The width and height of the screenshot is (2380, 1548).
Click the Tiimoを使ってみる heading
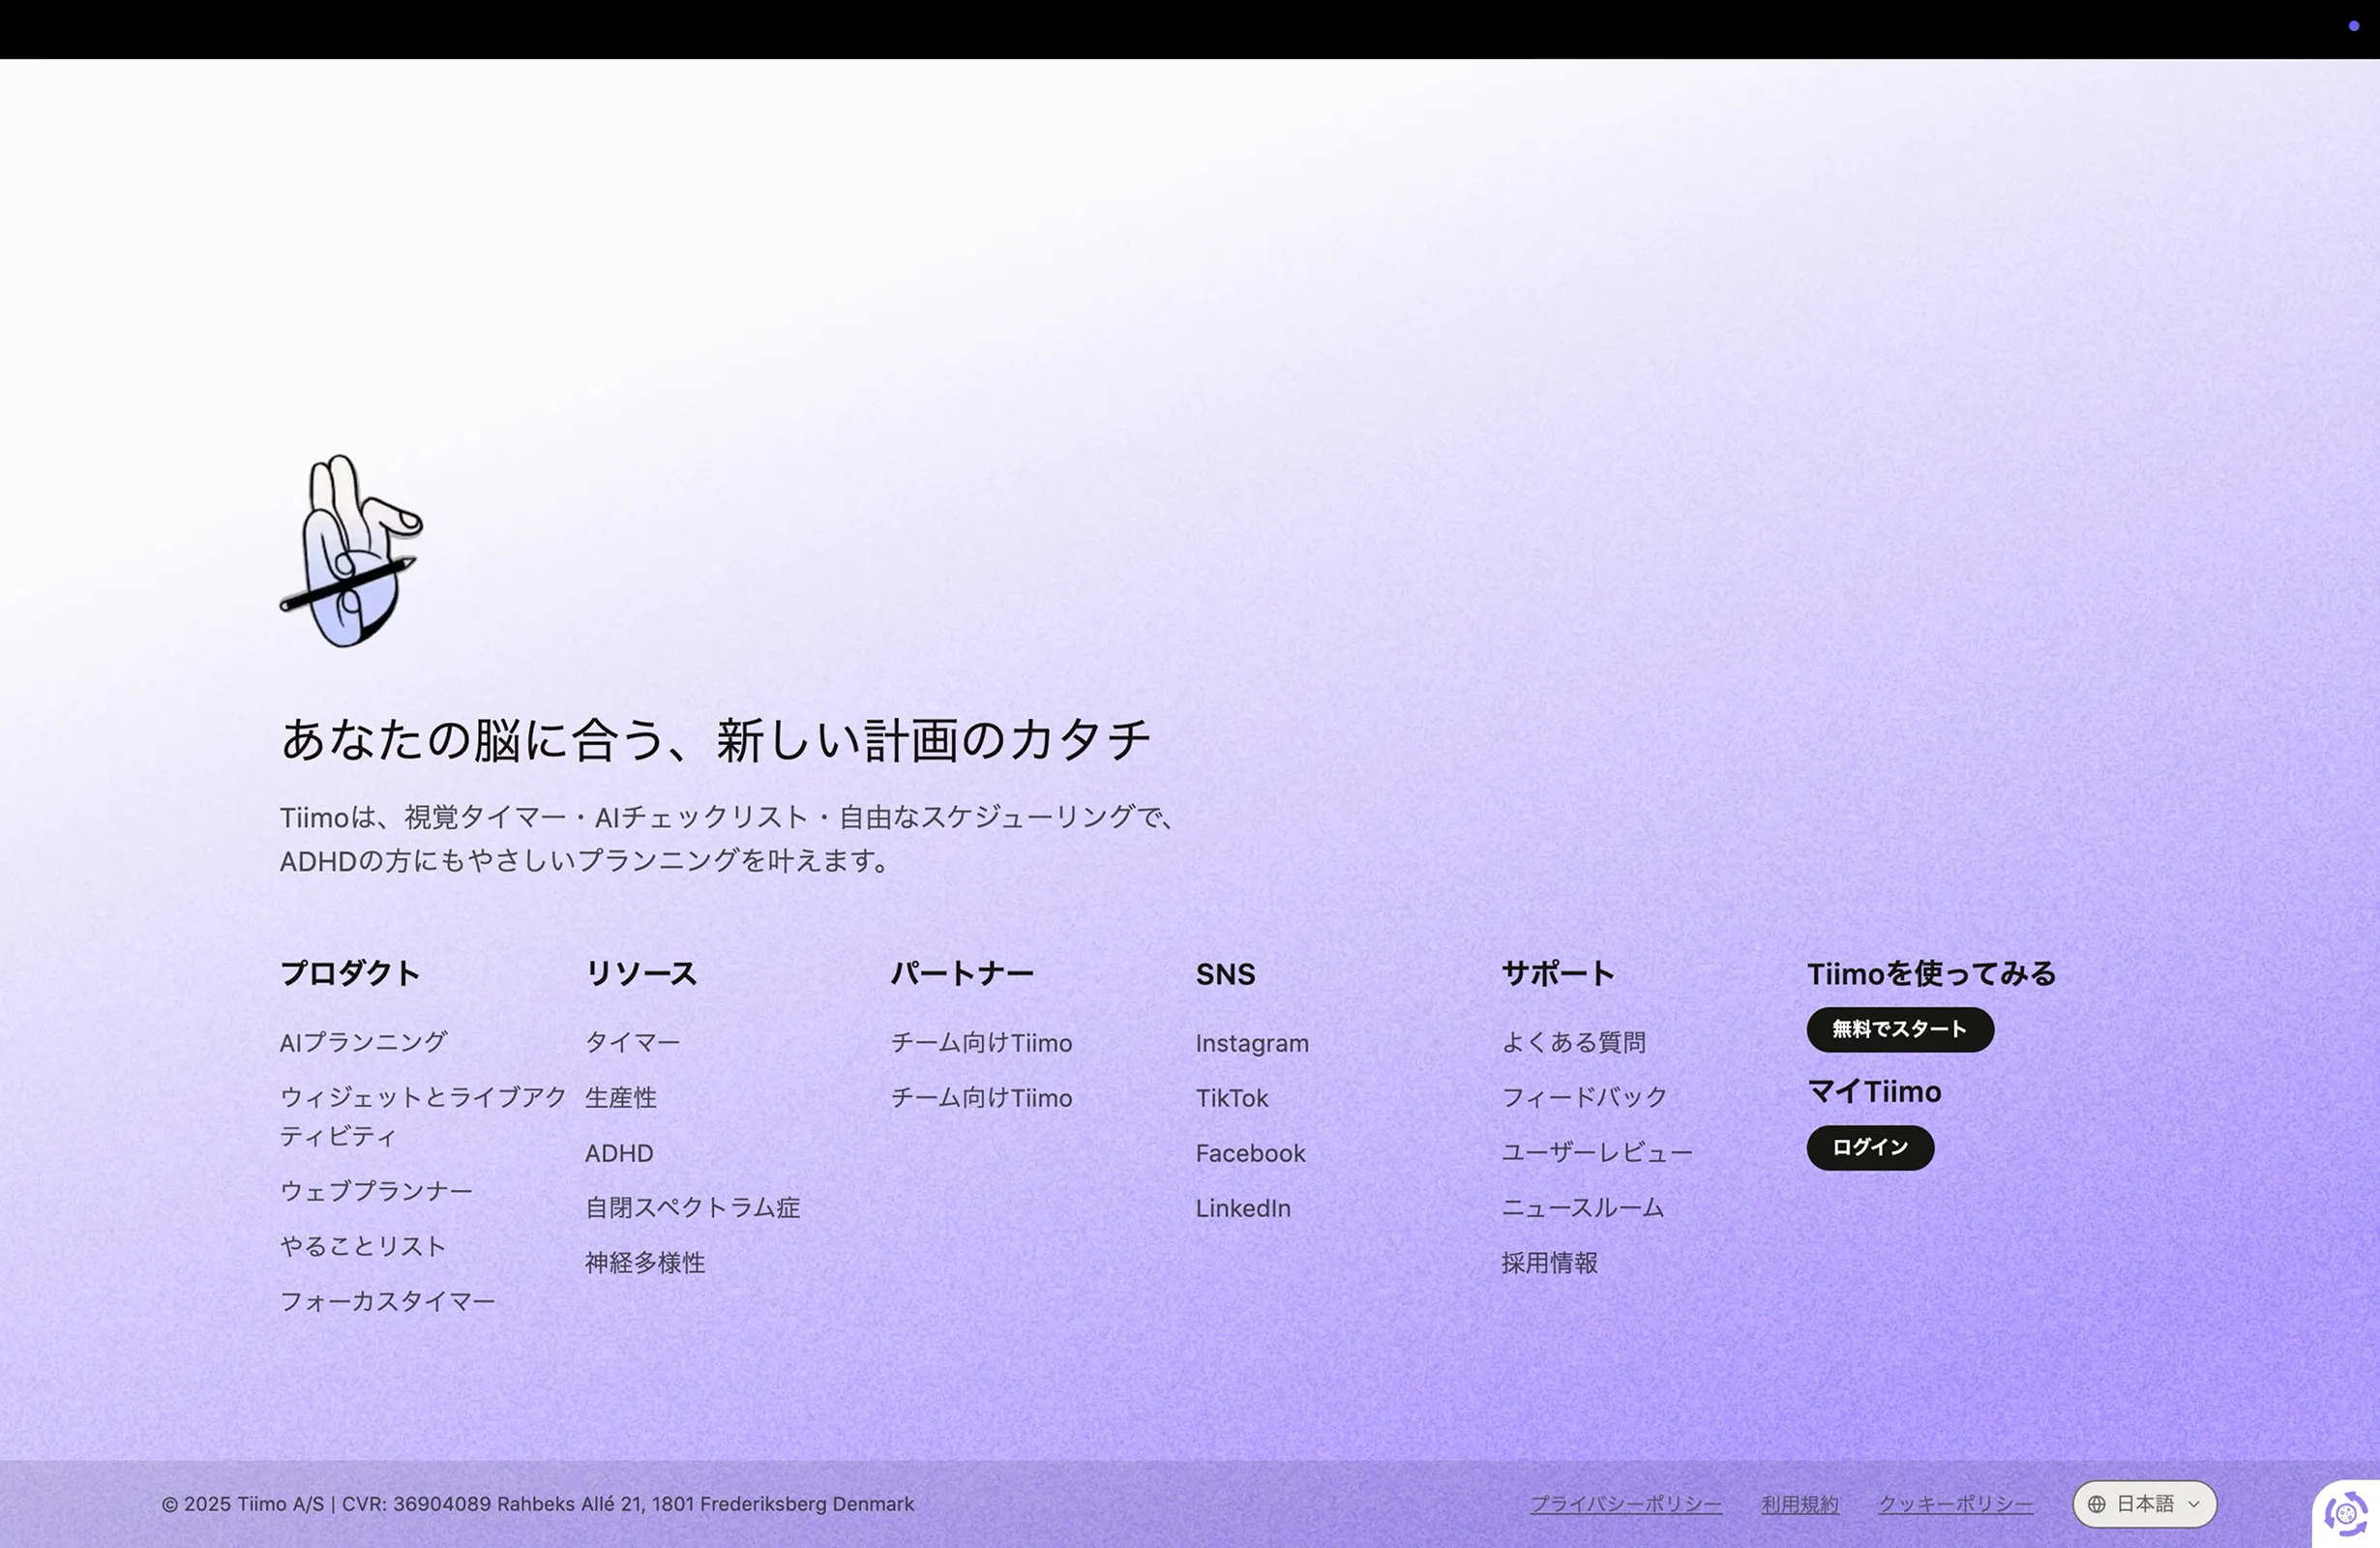point(1931,973)
